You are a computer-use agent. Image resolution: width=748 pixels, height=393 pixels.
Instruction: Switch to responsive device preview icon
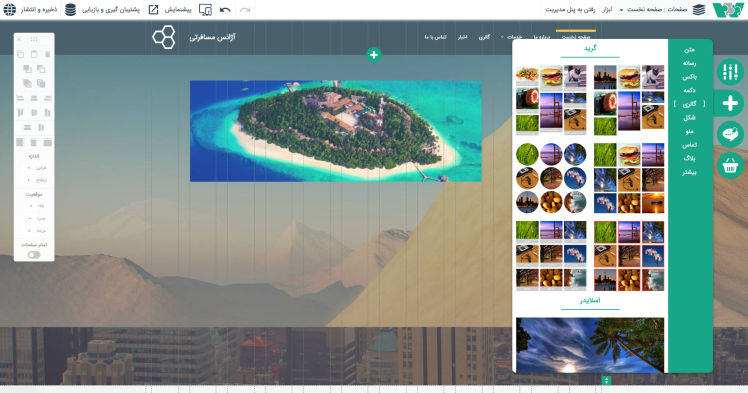(x=206, y=10)
